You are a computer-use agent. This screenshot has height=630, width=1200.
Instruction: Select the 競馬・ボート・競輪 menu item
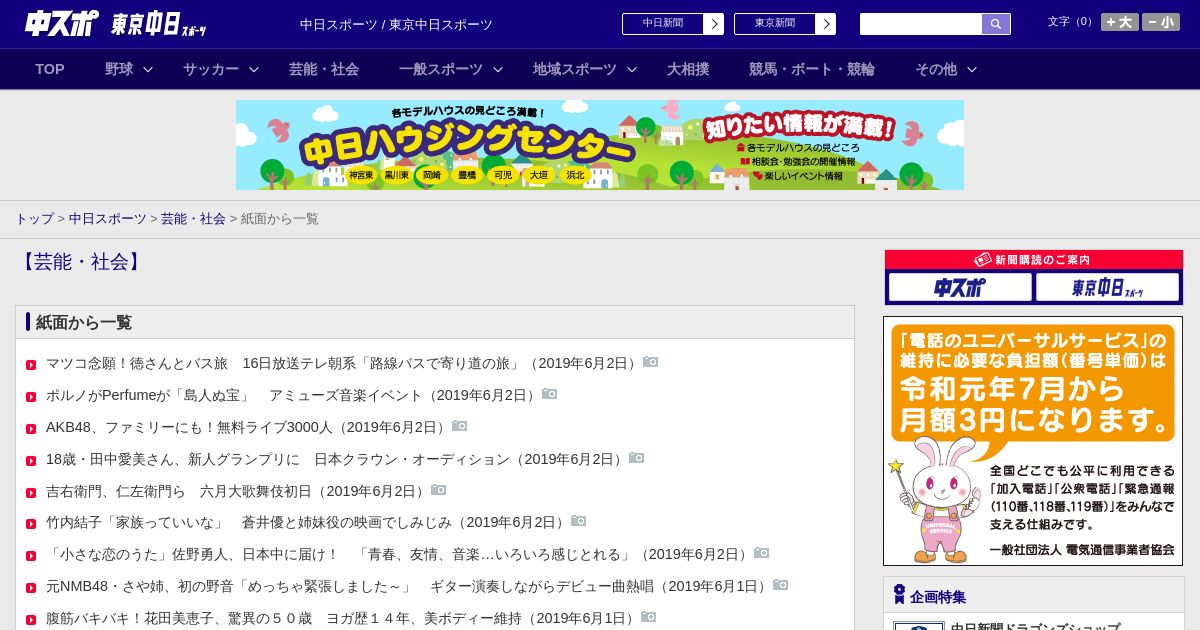812,69
